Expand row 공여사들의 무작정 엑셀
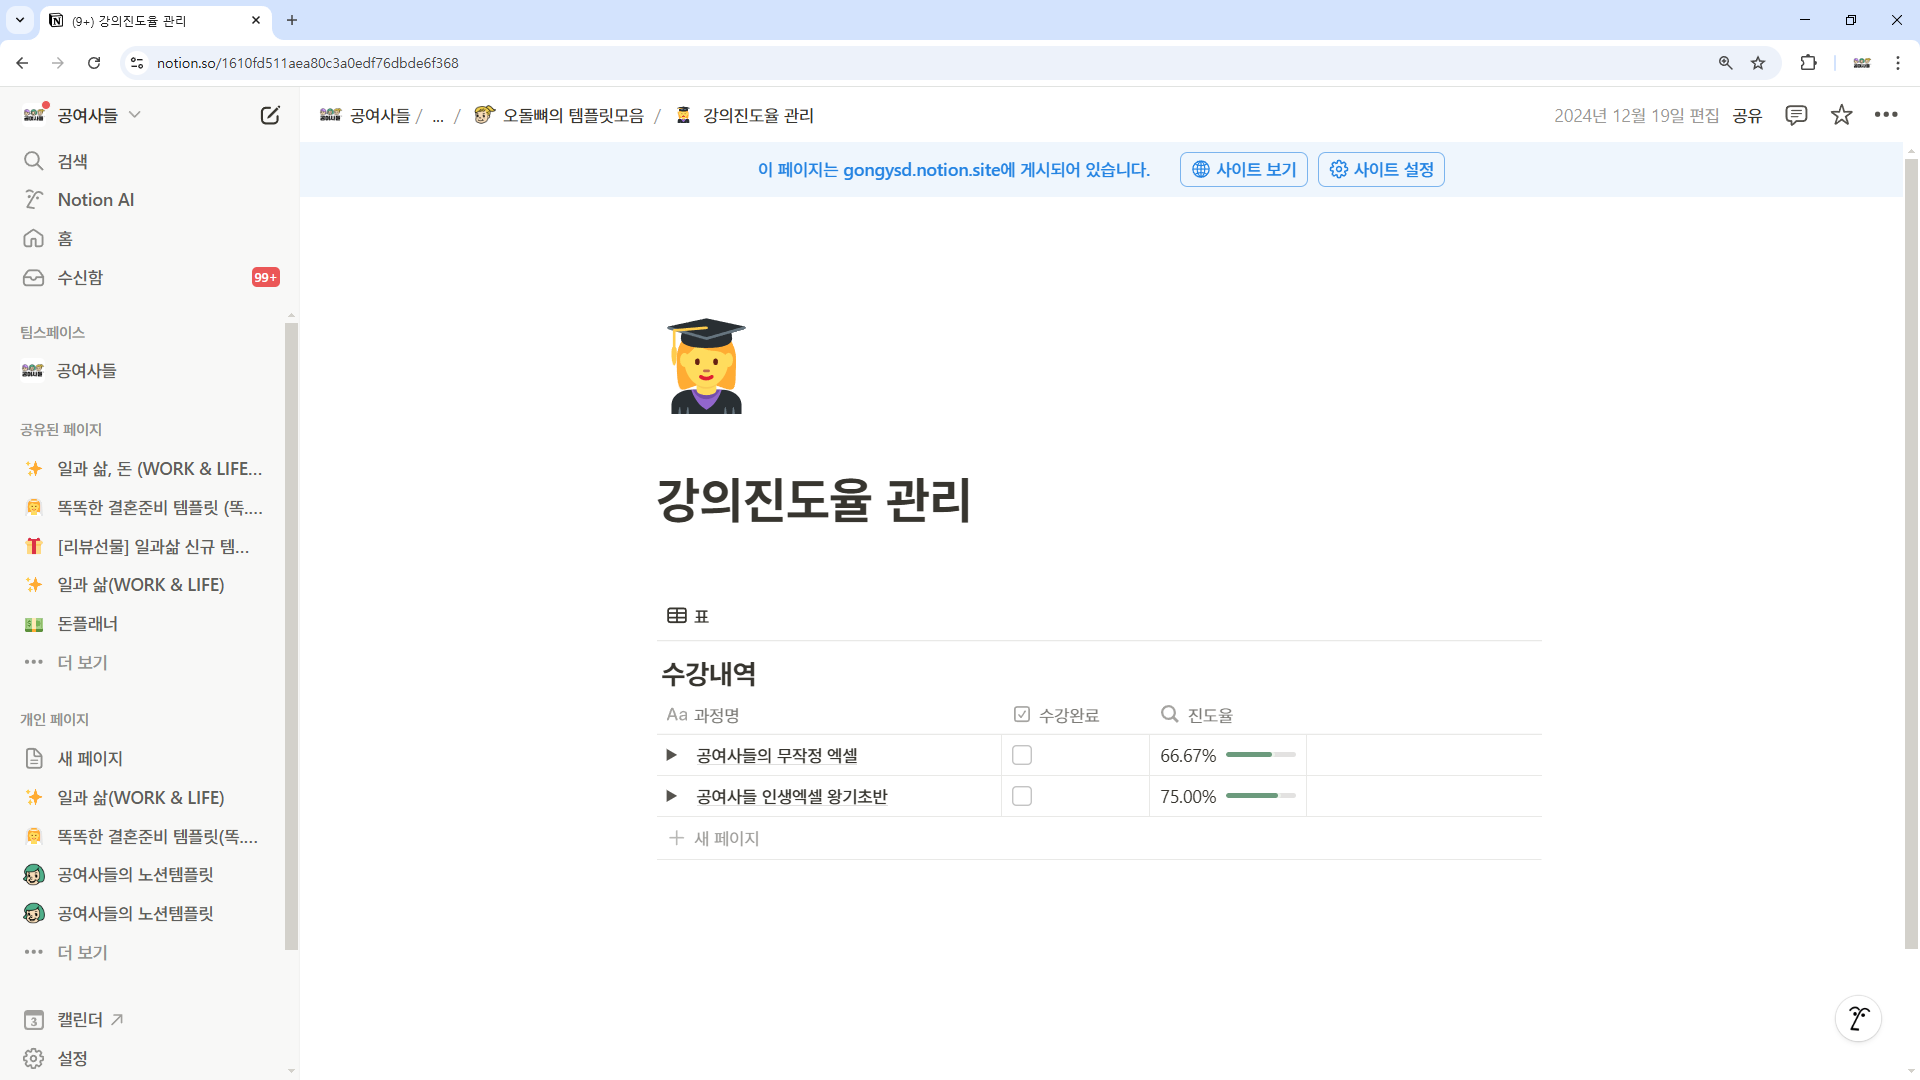 pyautogui.click(x=670, y=755)
